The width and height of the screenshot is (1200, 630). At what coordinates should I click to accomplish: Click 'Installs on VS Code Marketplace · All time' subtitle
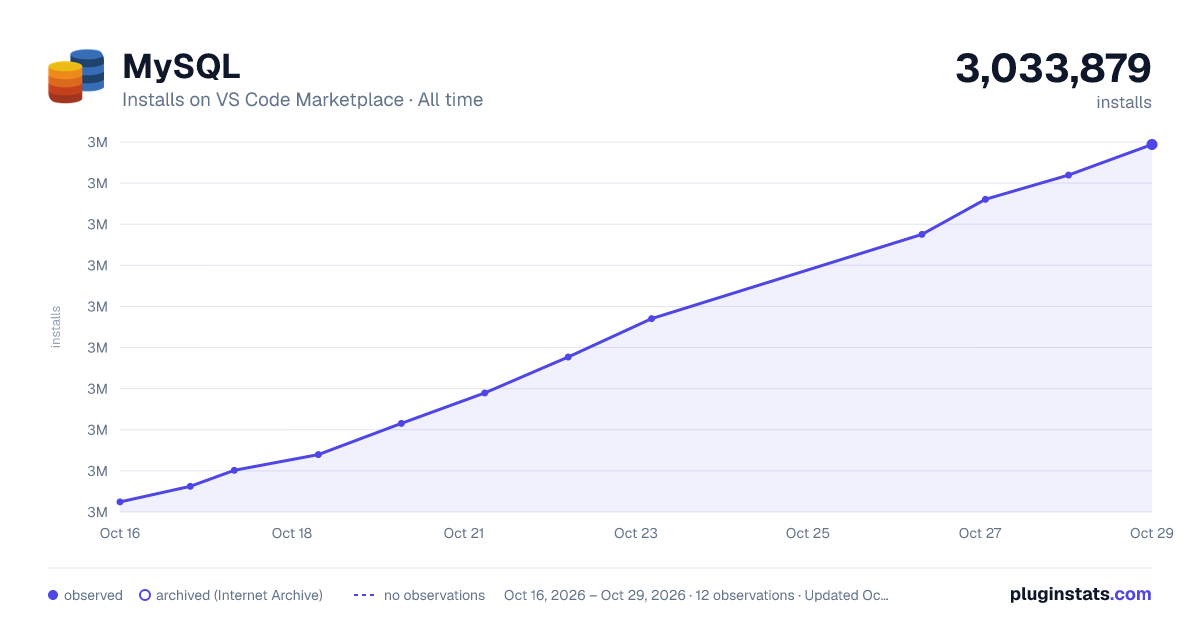coord(302,100)
